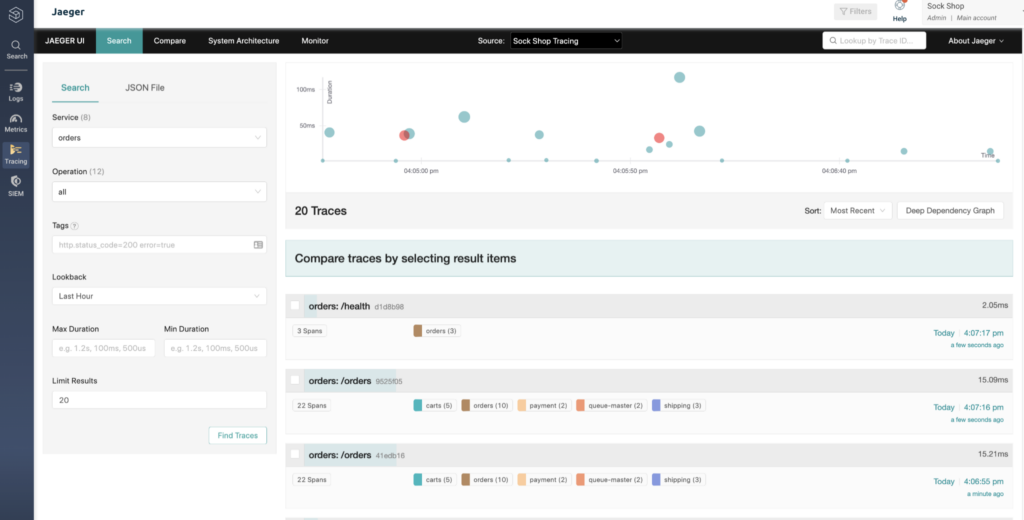Open the Sort dropdown Most Recent
The height and width of the screenshot is (520, 1024).
click(x=857, y=210)
